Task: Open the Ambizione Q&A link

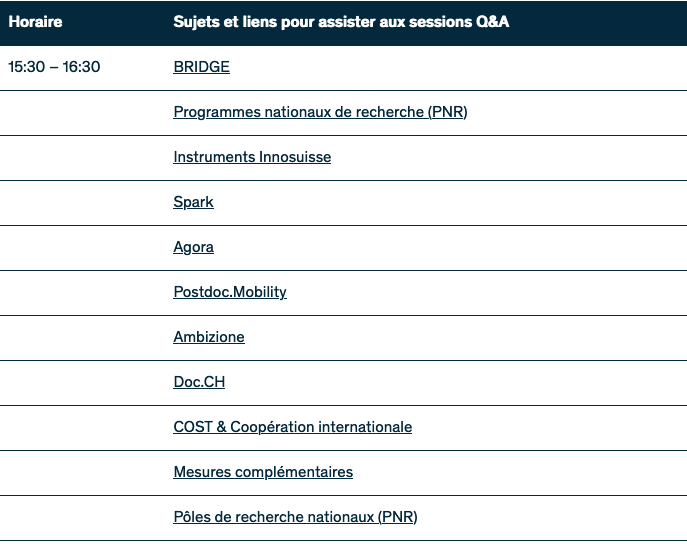Action: tap(208, 337)
